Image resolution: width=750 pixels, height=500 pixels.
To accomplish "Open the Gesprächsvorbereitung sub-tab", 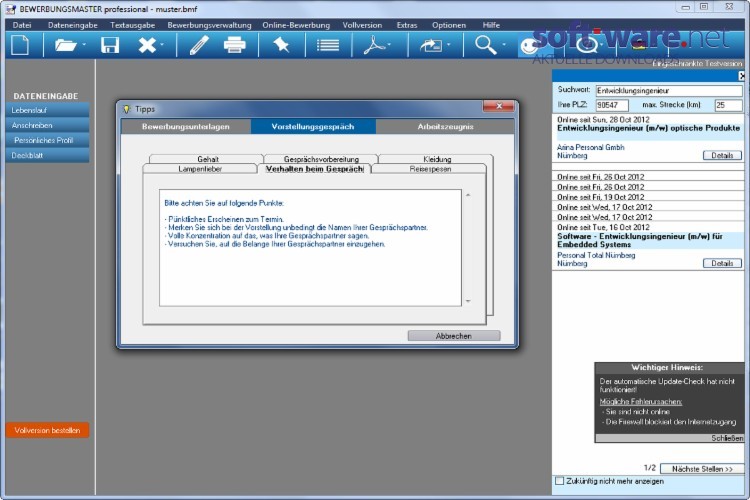I will (321, 159).
